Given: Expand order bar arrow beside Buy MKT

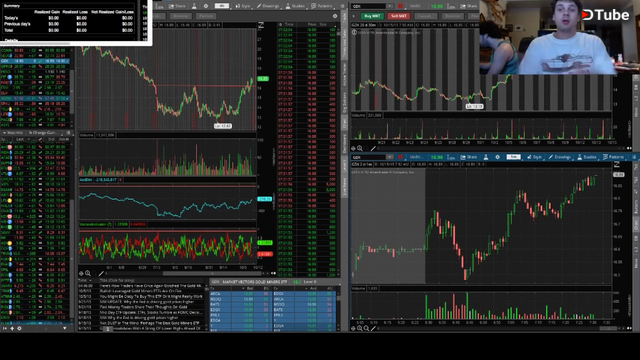Looking at the screenshot, I should pos(354,16).
